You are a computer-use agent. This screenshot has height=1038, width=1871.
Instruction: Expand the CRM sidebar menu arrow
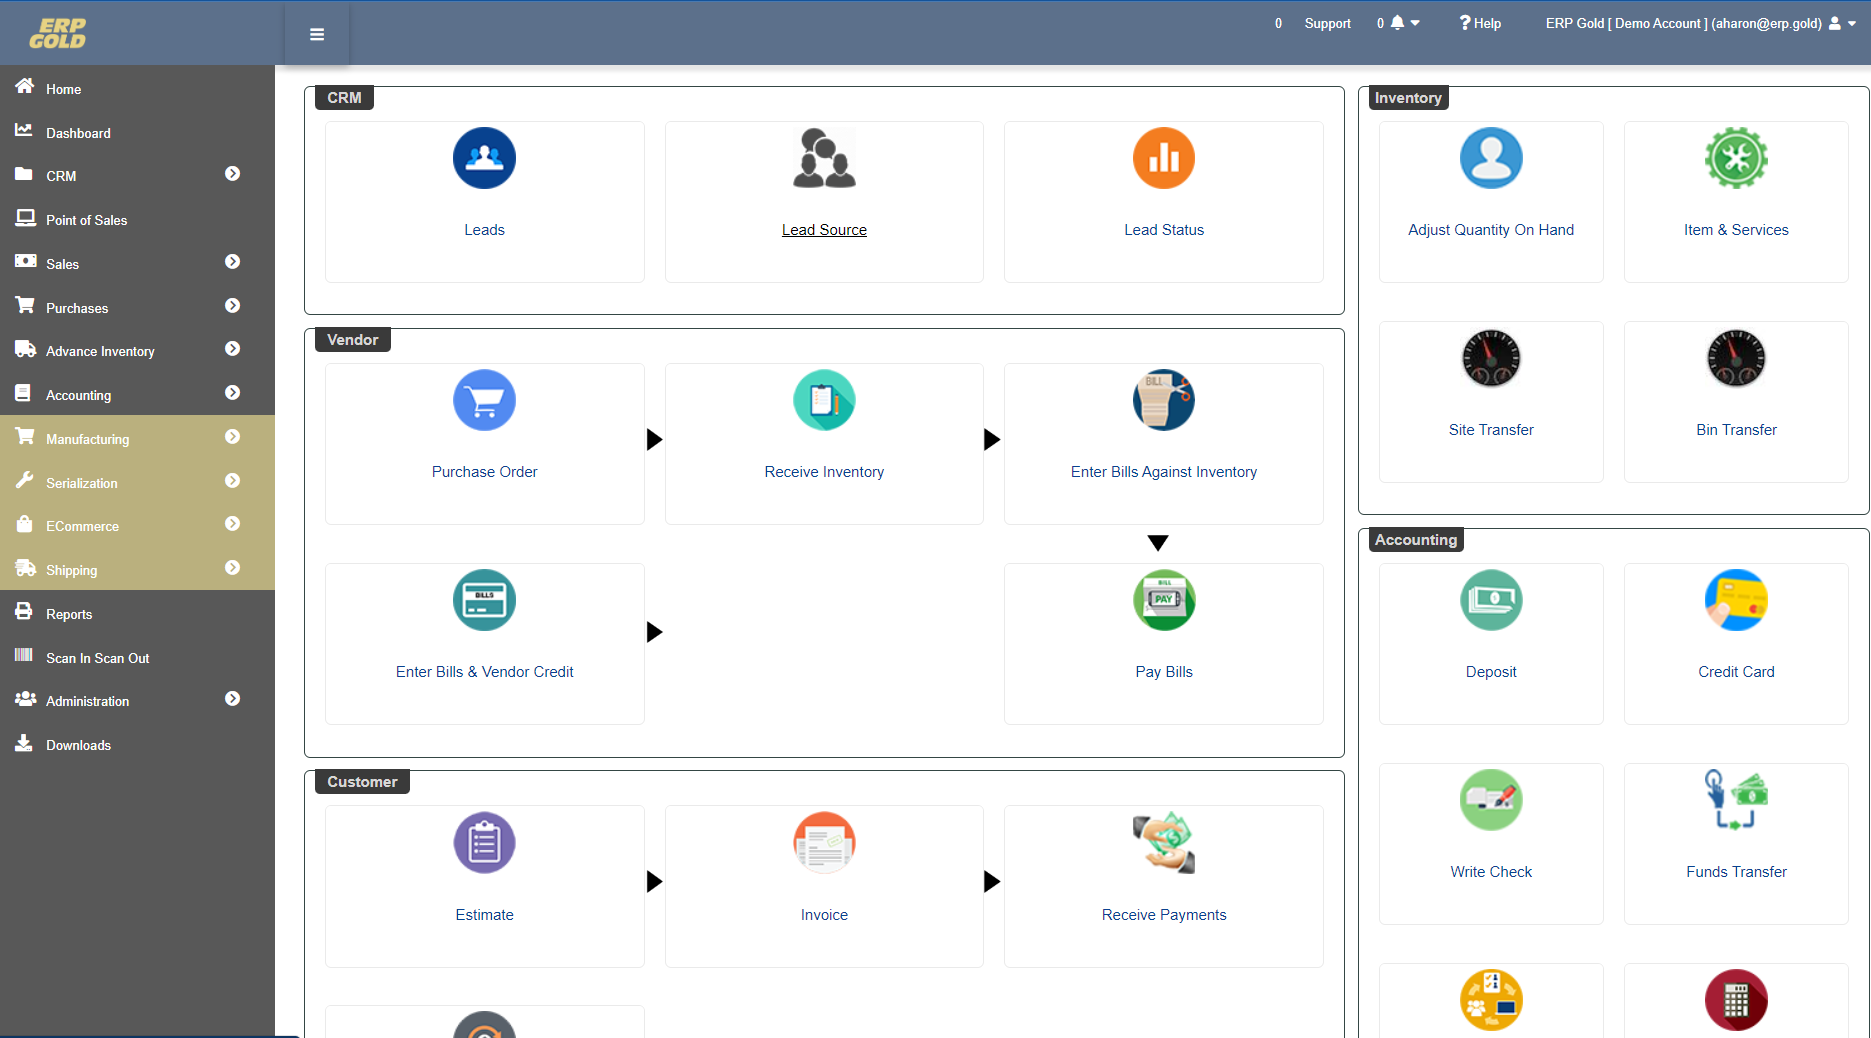point(232,174)
